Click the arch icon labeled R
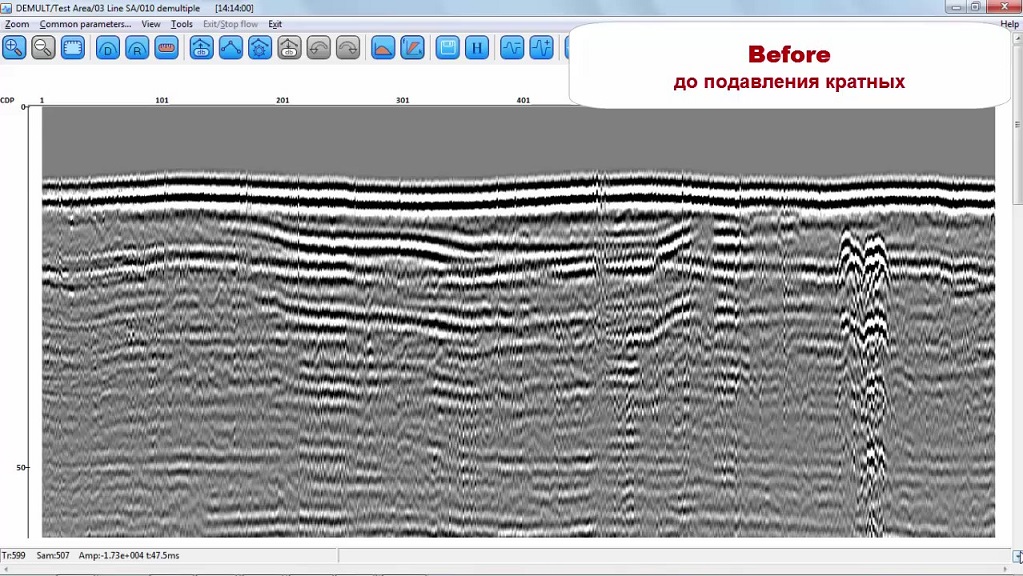This screenshot has width=1023, height=576. (x=137, y=48)
